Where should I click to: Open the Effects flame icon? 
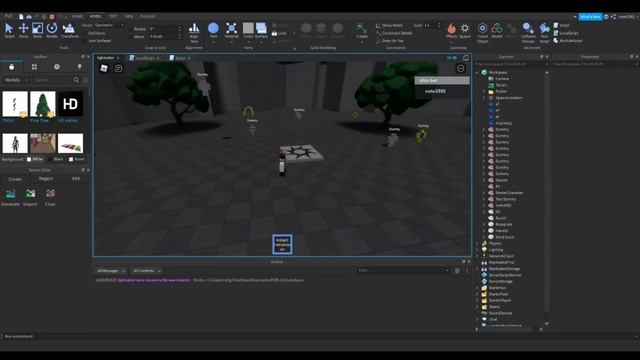coord(451,28)
